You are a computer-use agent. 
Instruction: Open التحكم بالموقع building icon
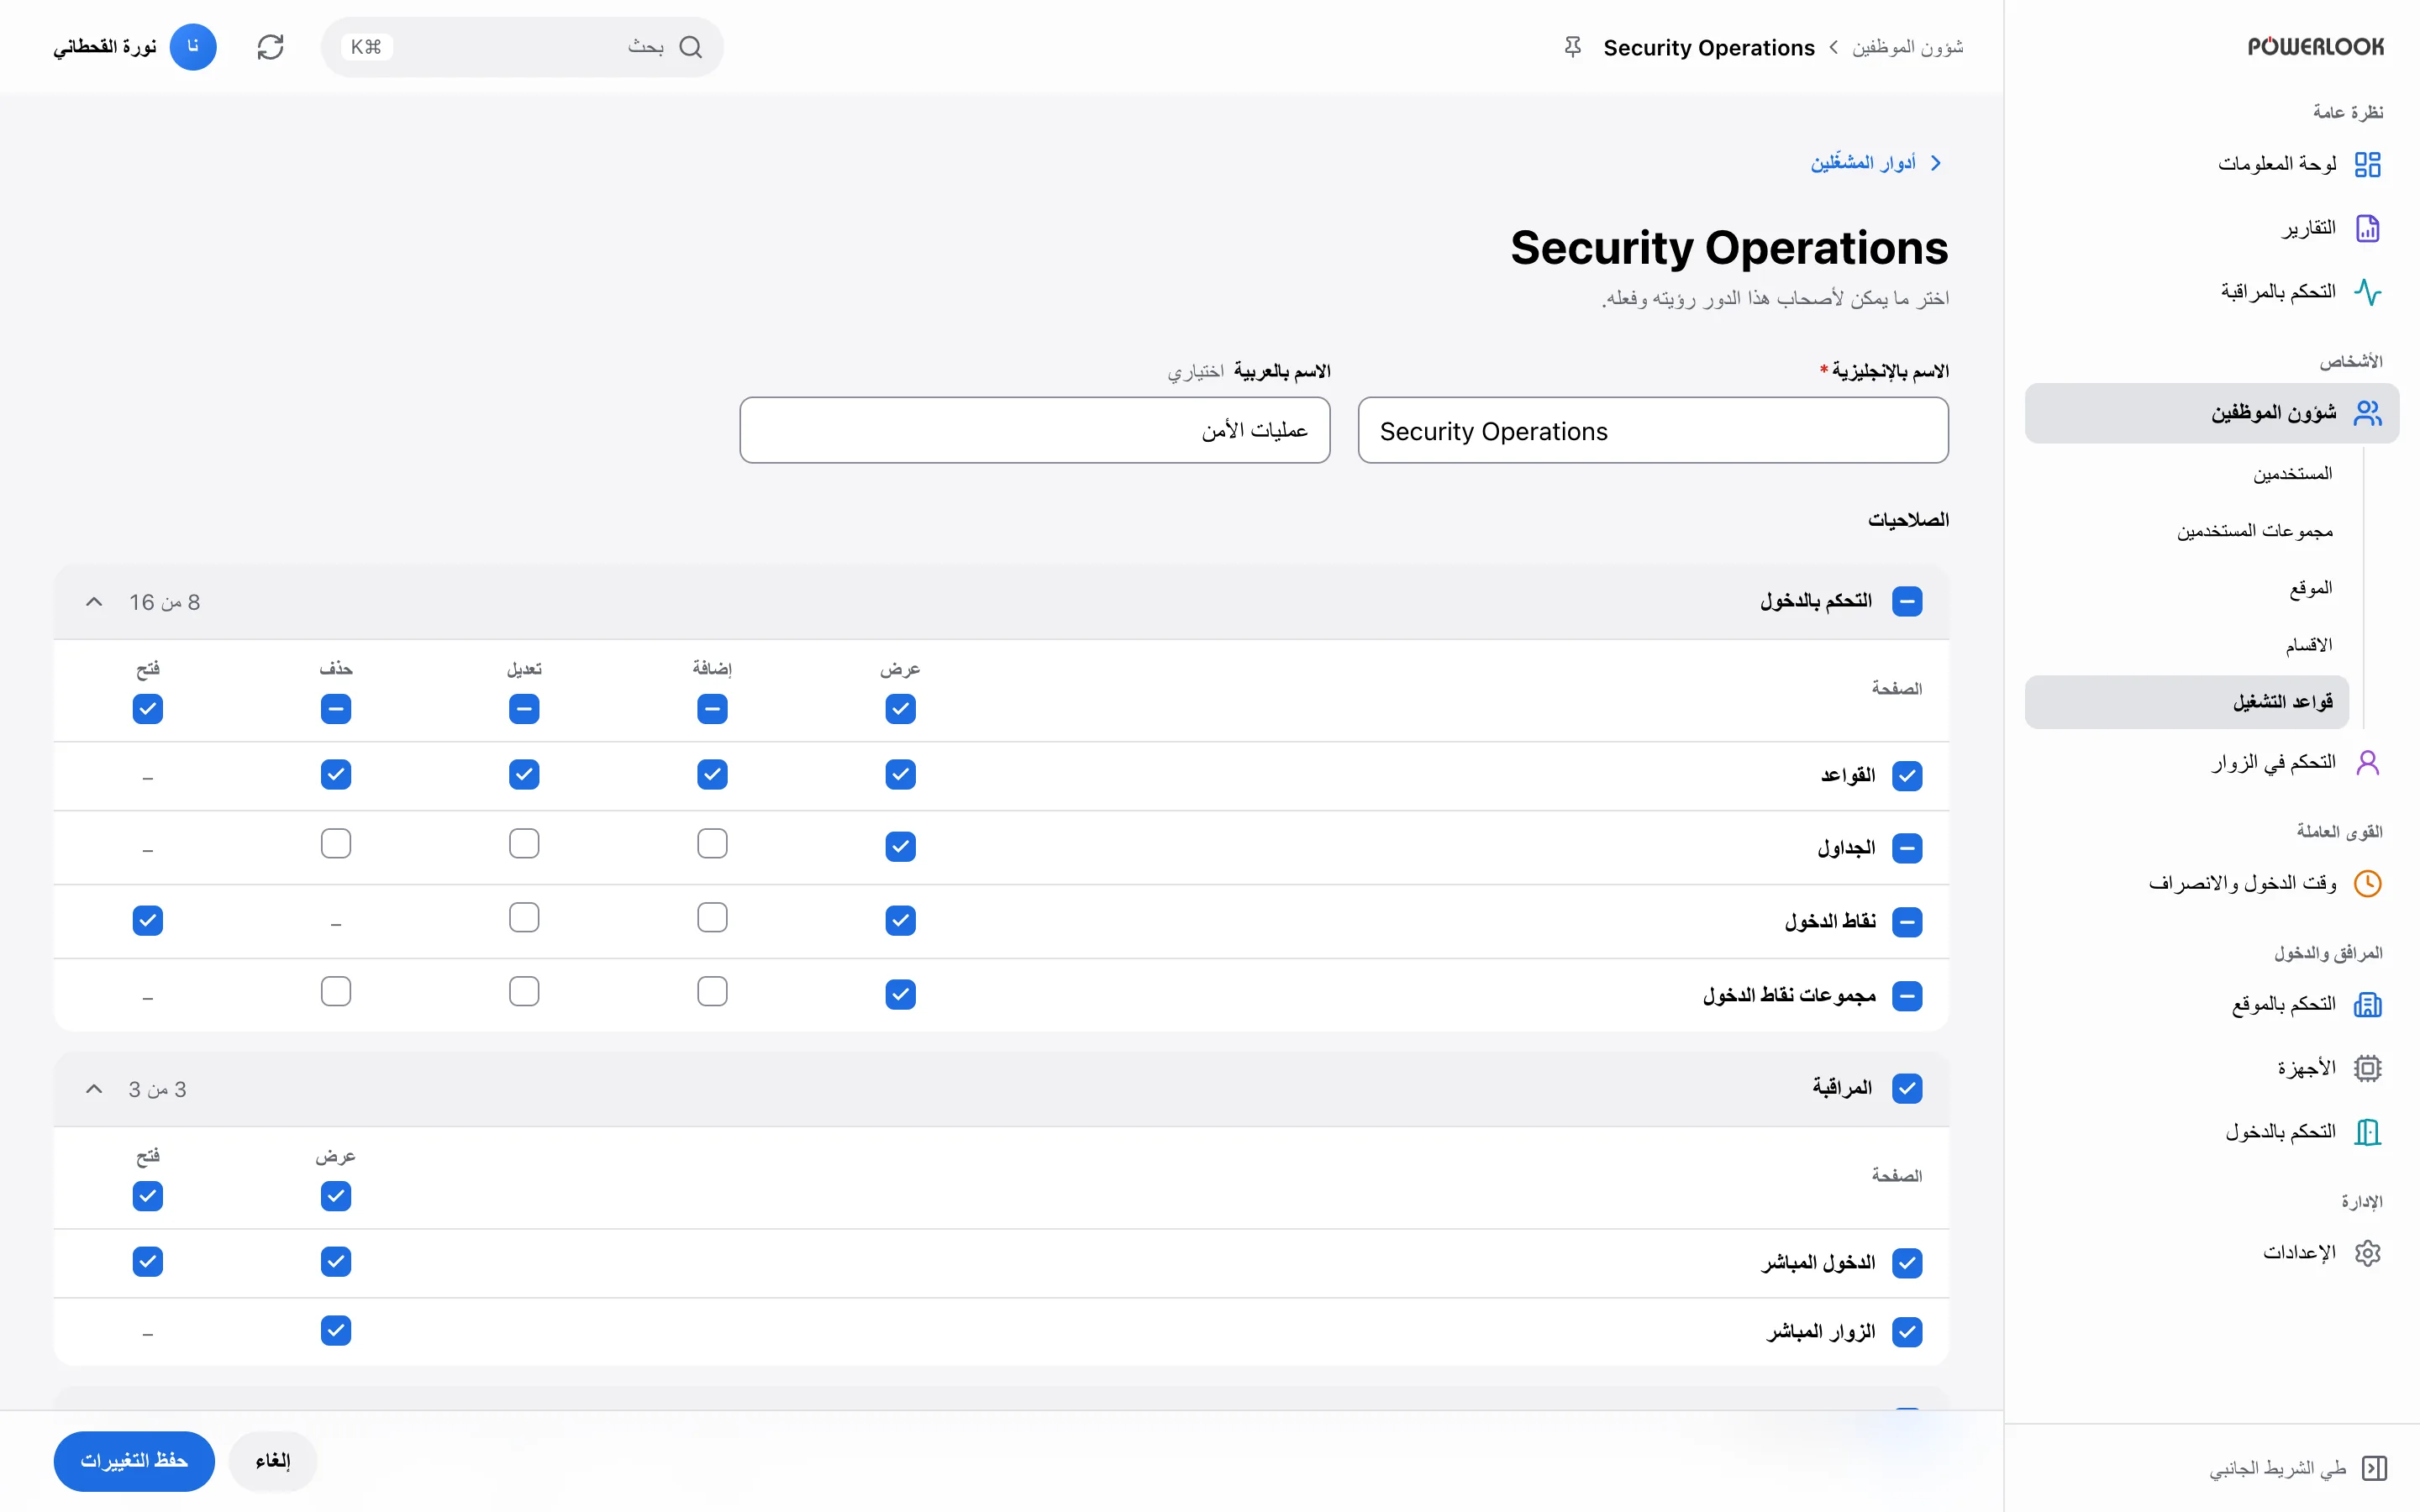point(2367,1004)
